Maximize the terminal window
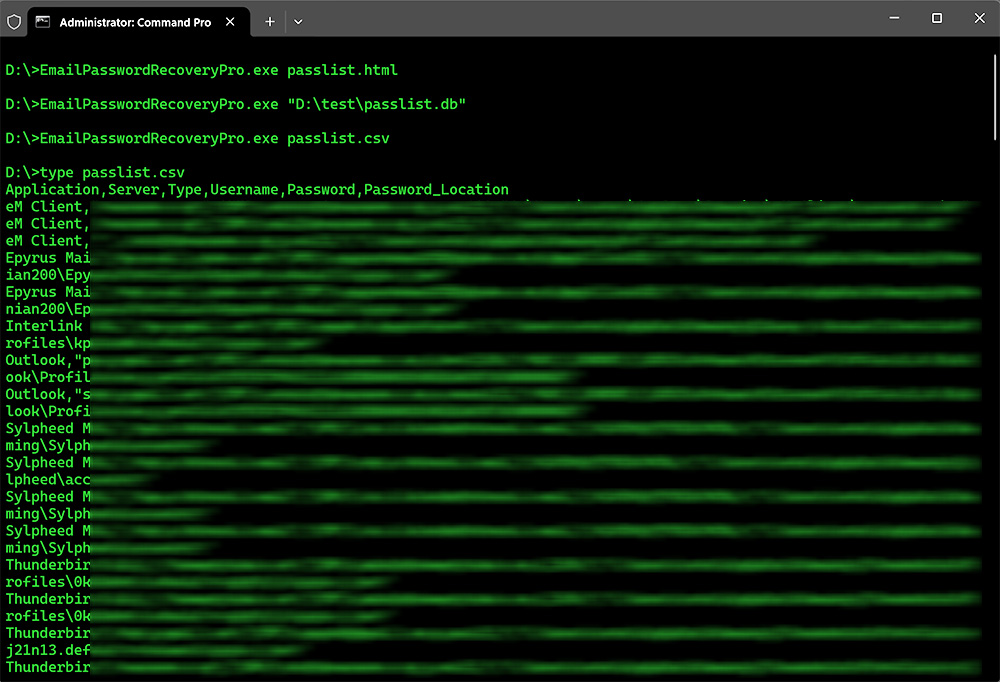Screen dimensions: 1000x682 (x=937, y=18)
